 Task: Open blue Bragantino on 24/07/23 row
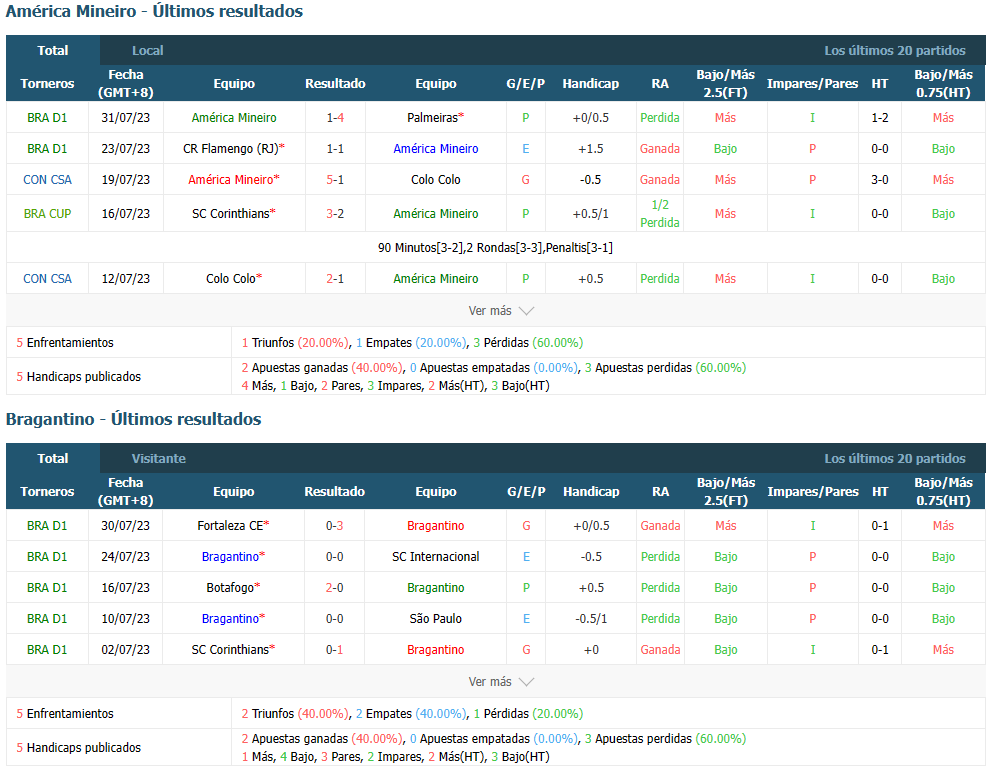point(230,556)
